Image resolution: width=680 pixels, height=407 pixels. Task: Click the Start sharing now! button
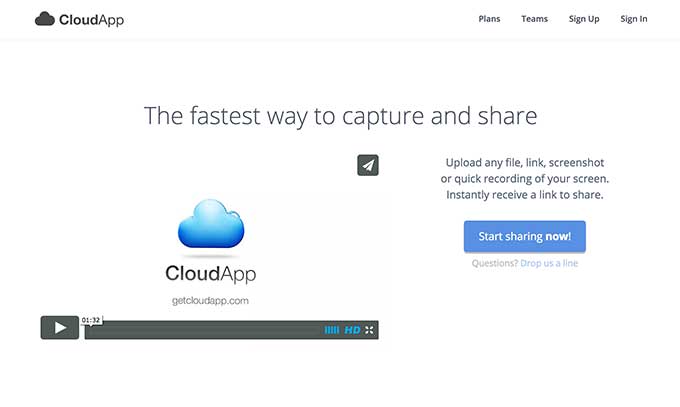(525, 236)
